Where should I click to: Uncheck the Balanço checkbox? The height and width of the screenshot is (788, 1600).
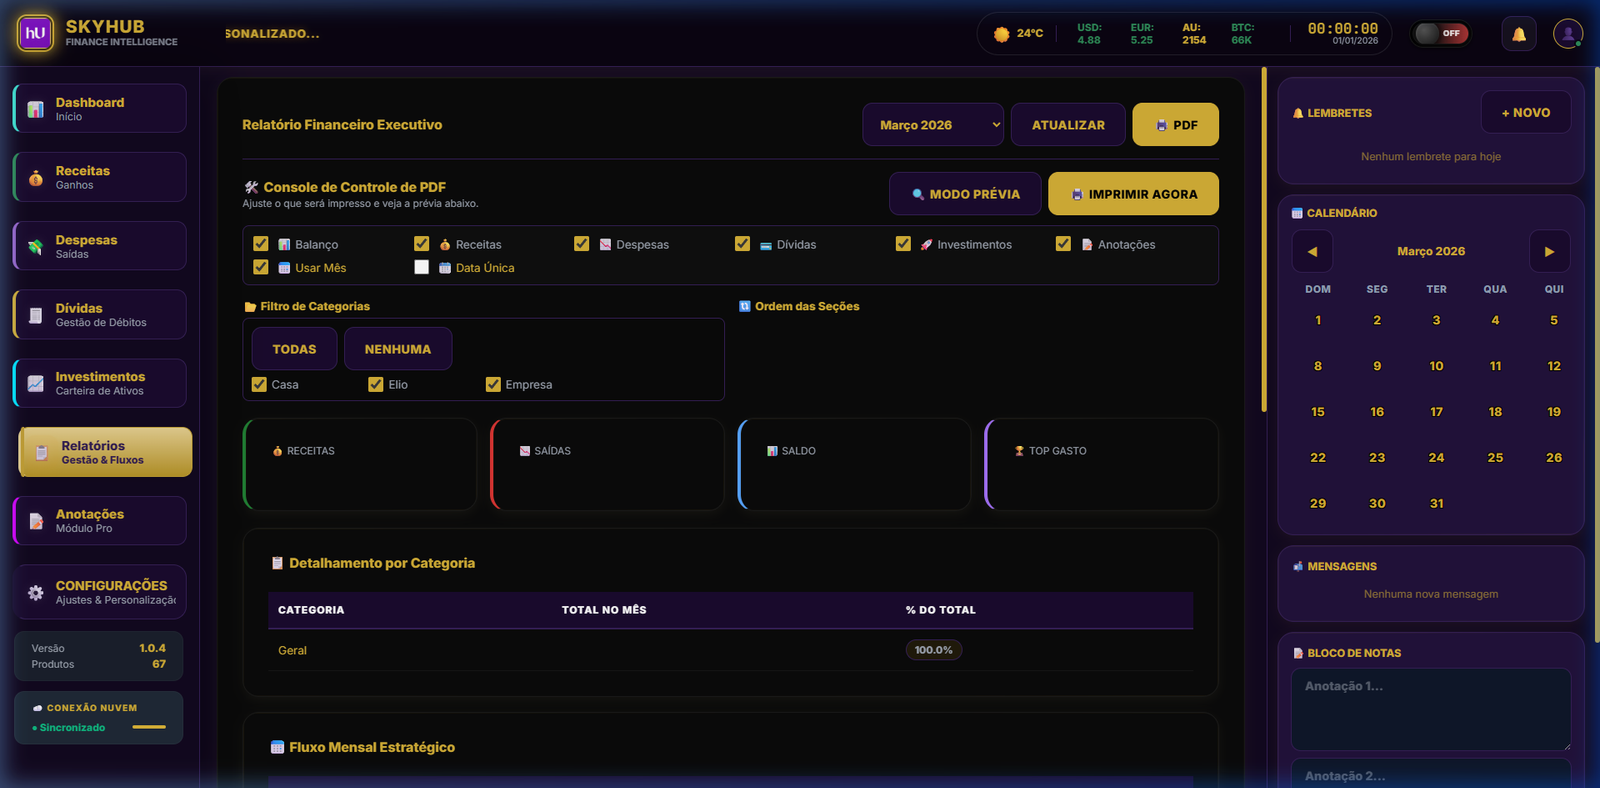pos(261,244)
